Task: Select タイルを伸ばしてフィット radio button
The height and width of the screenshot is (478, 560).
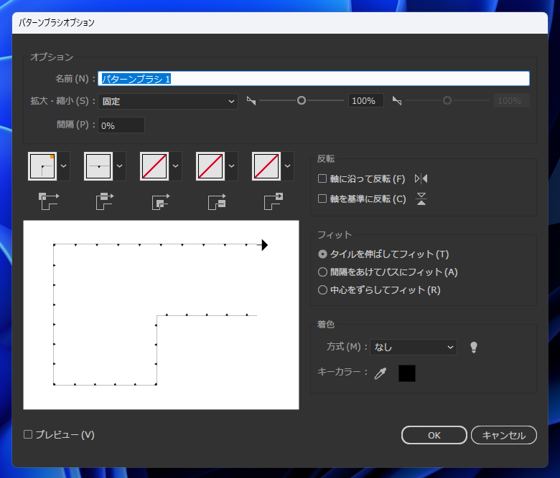Action: 322,254
